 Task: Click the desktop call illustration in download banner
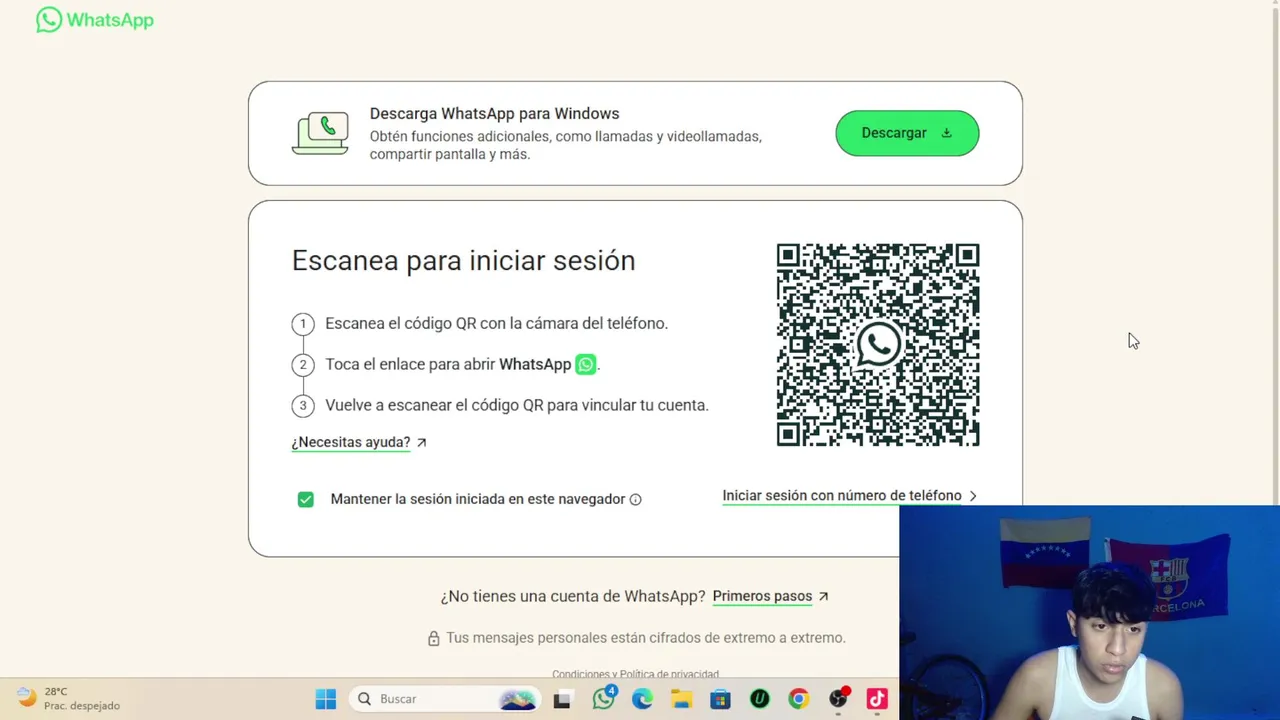[320, 133]
